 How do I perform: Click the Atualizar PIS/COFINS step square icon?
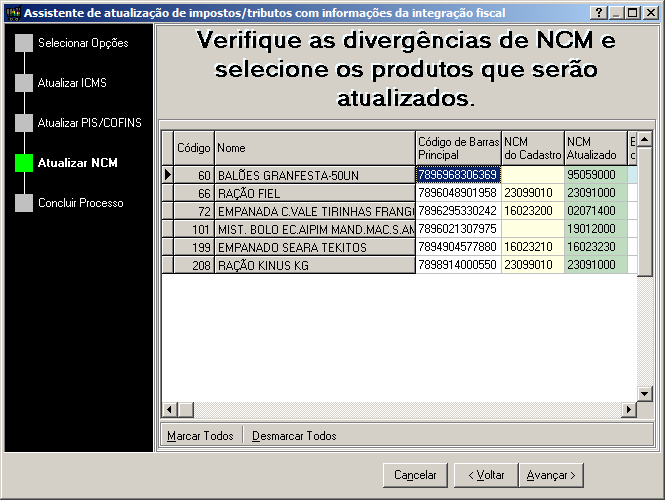(x=24, y=123)
